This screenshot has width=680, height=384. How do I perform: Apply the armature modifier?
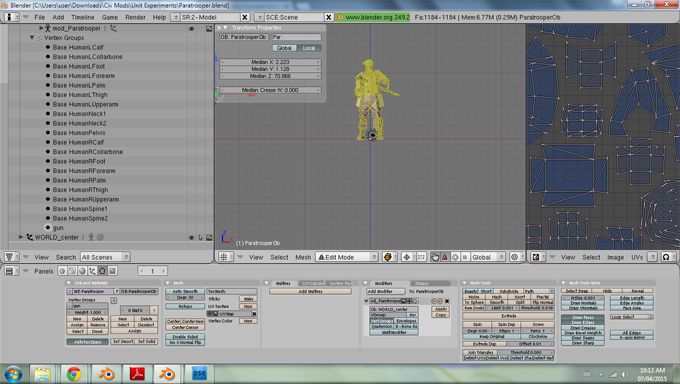[441, 309]
